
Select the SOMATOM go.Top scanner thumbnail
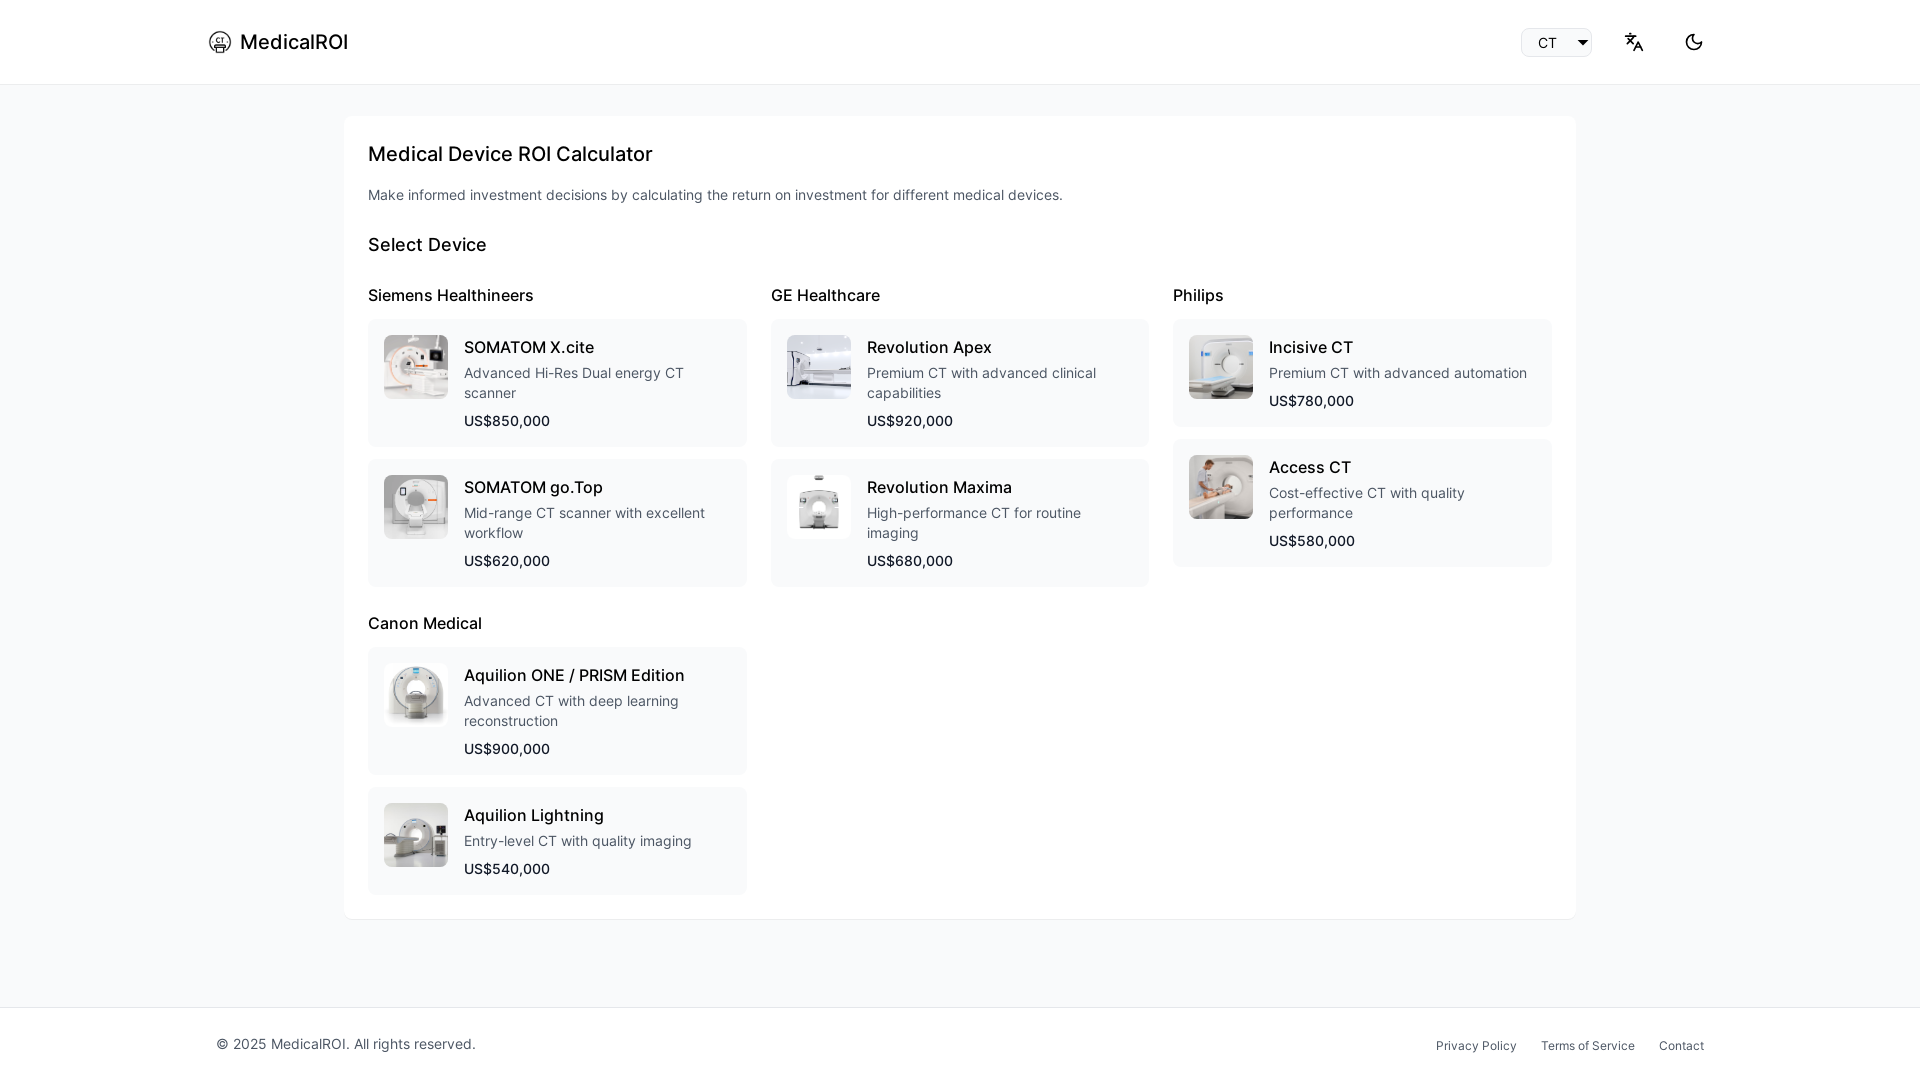416,507
